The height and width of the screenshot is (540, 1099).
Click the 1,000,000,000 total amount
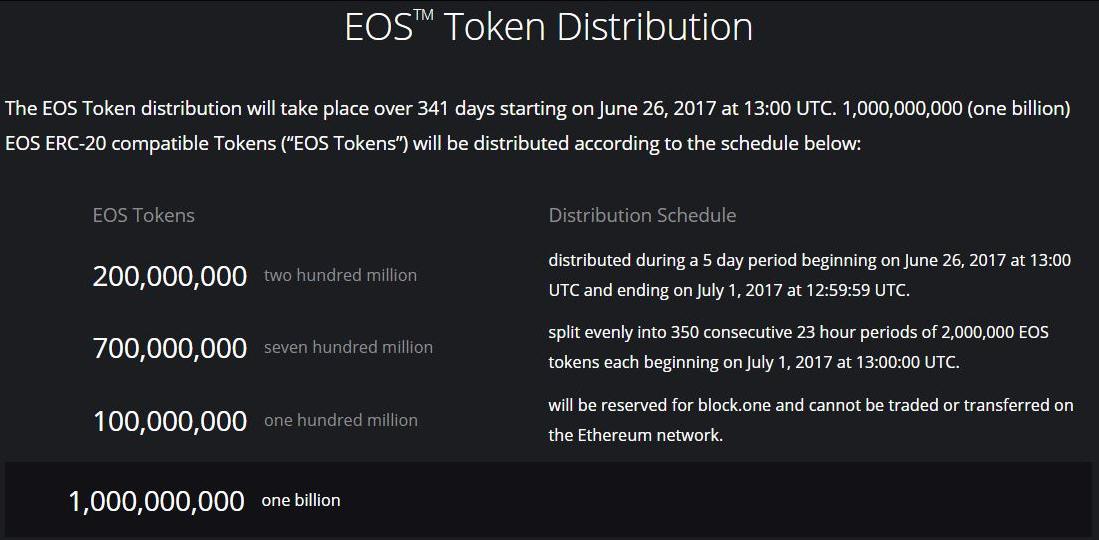pos(156,500)
